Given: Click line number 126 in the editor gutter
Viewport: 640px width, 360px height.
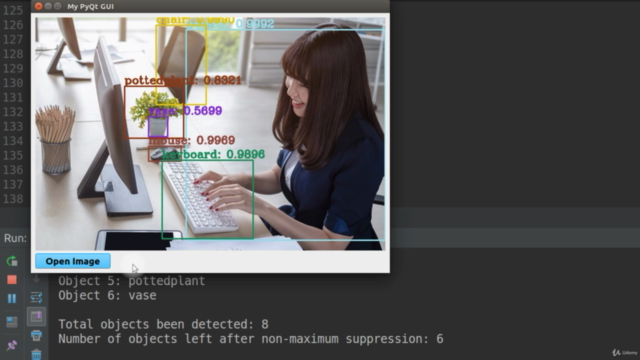Looking at the screenshot, I should (13, 25).
